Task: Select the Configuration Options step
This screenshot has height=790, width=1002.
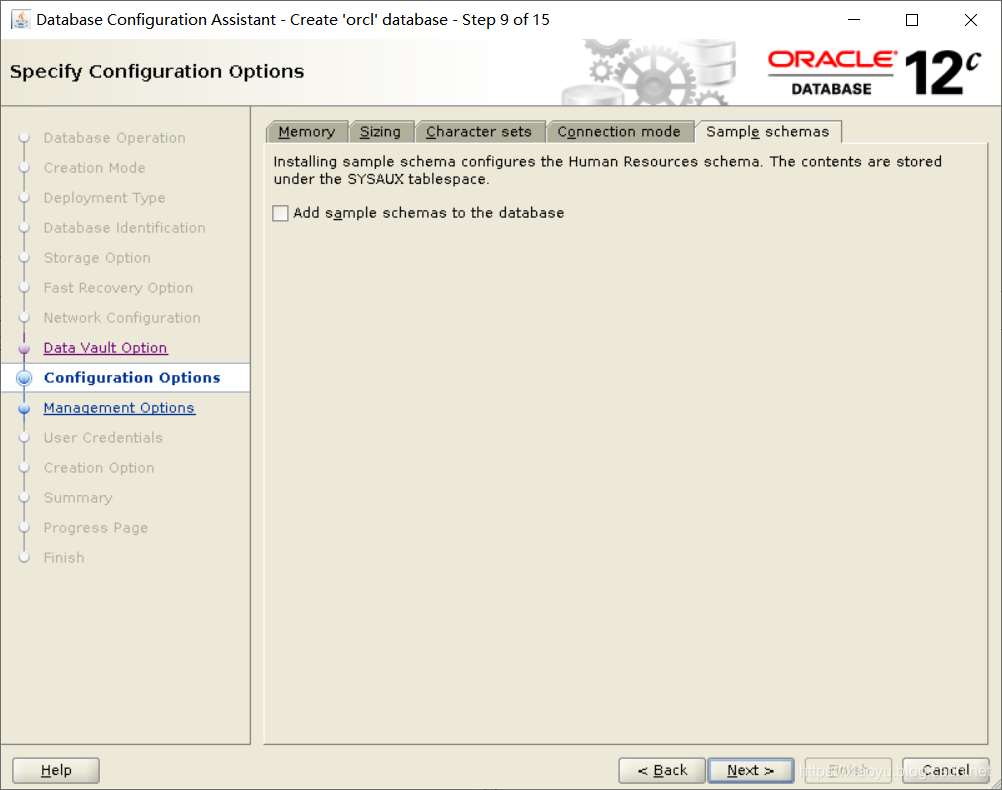Action: [132, 378]
